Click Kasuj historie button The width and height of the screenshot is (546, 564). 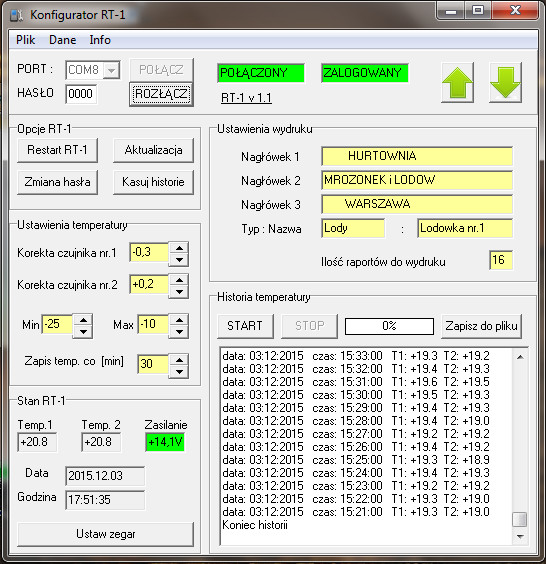click(153, 182)
